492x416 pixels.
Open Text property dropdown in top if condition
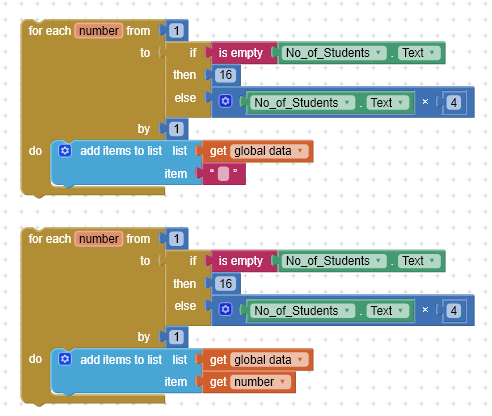click(419, 53)
